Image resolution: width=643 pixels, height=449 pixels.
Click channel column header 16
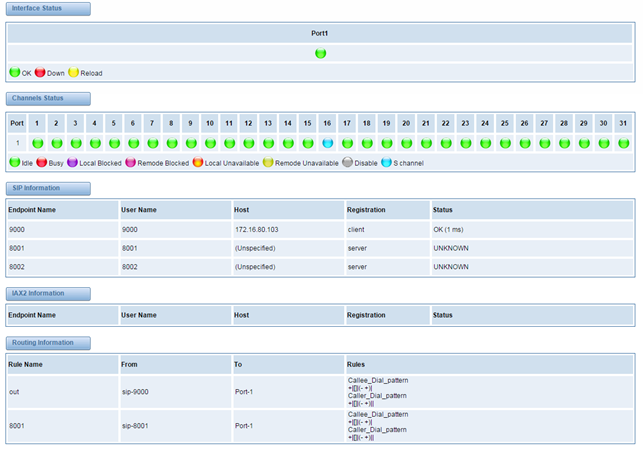click(x=327, y=123)
